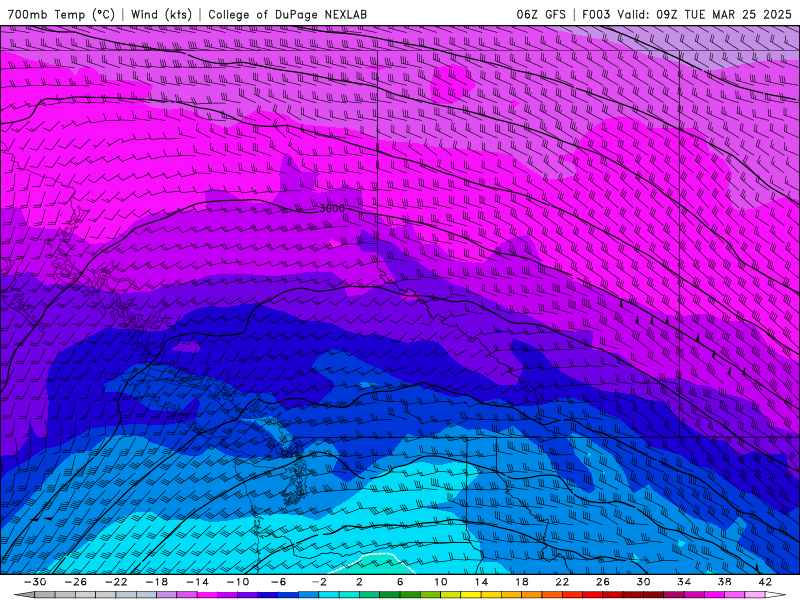Click the '−26' color bar label
This screenshot has height=600, width=800.
click(76, 582)
